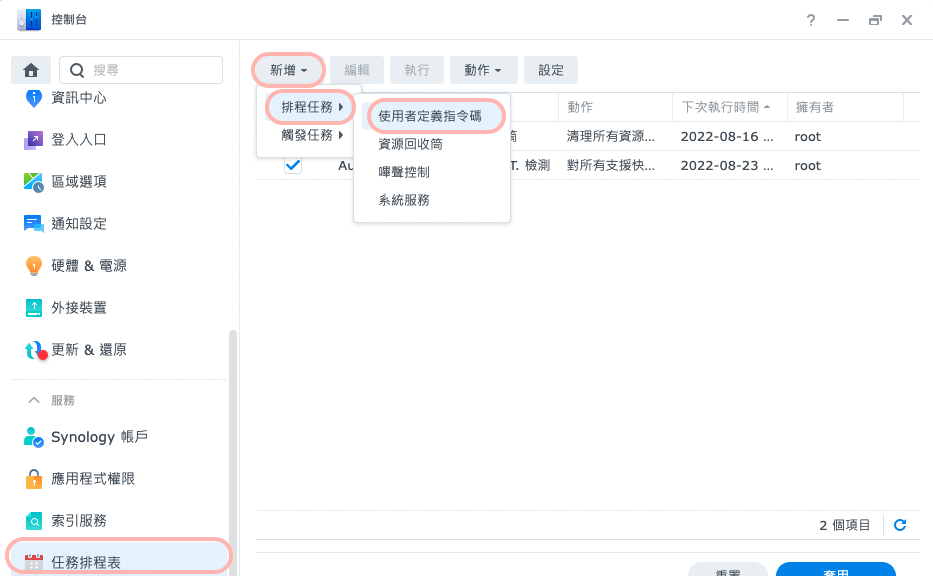Collapse the 服務 section in sidebar

[x=34, y=400]
